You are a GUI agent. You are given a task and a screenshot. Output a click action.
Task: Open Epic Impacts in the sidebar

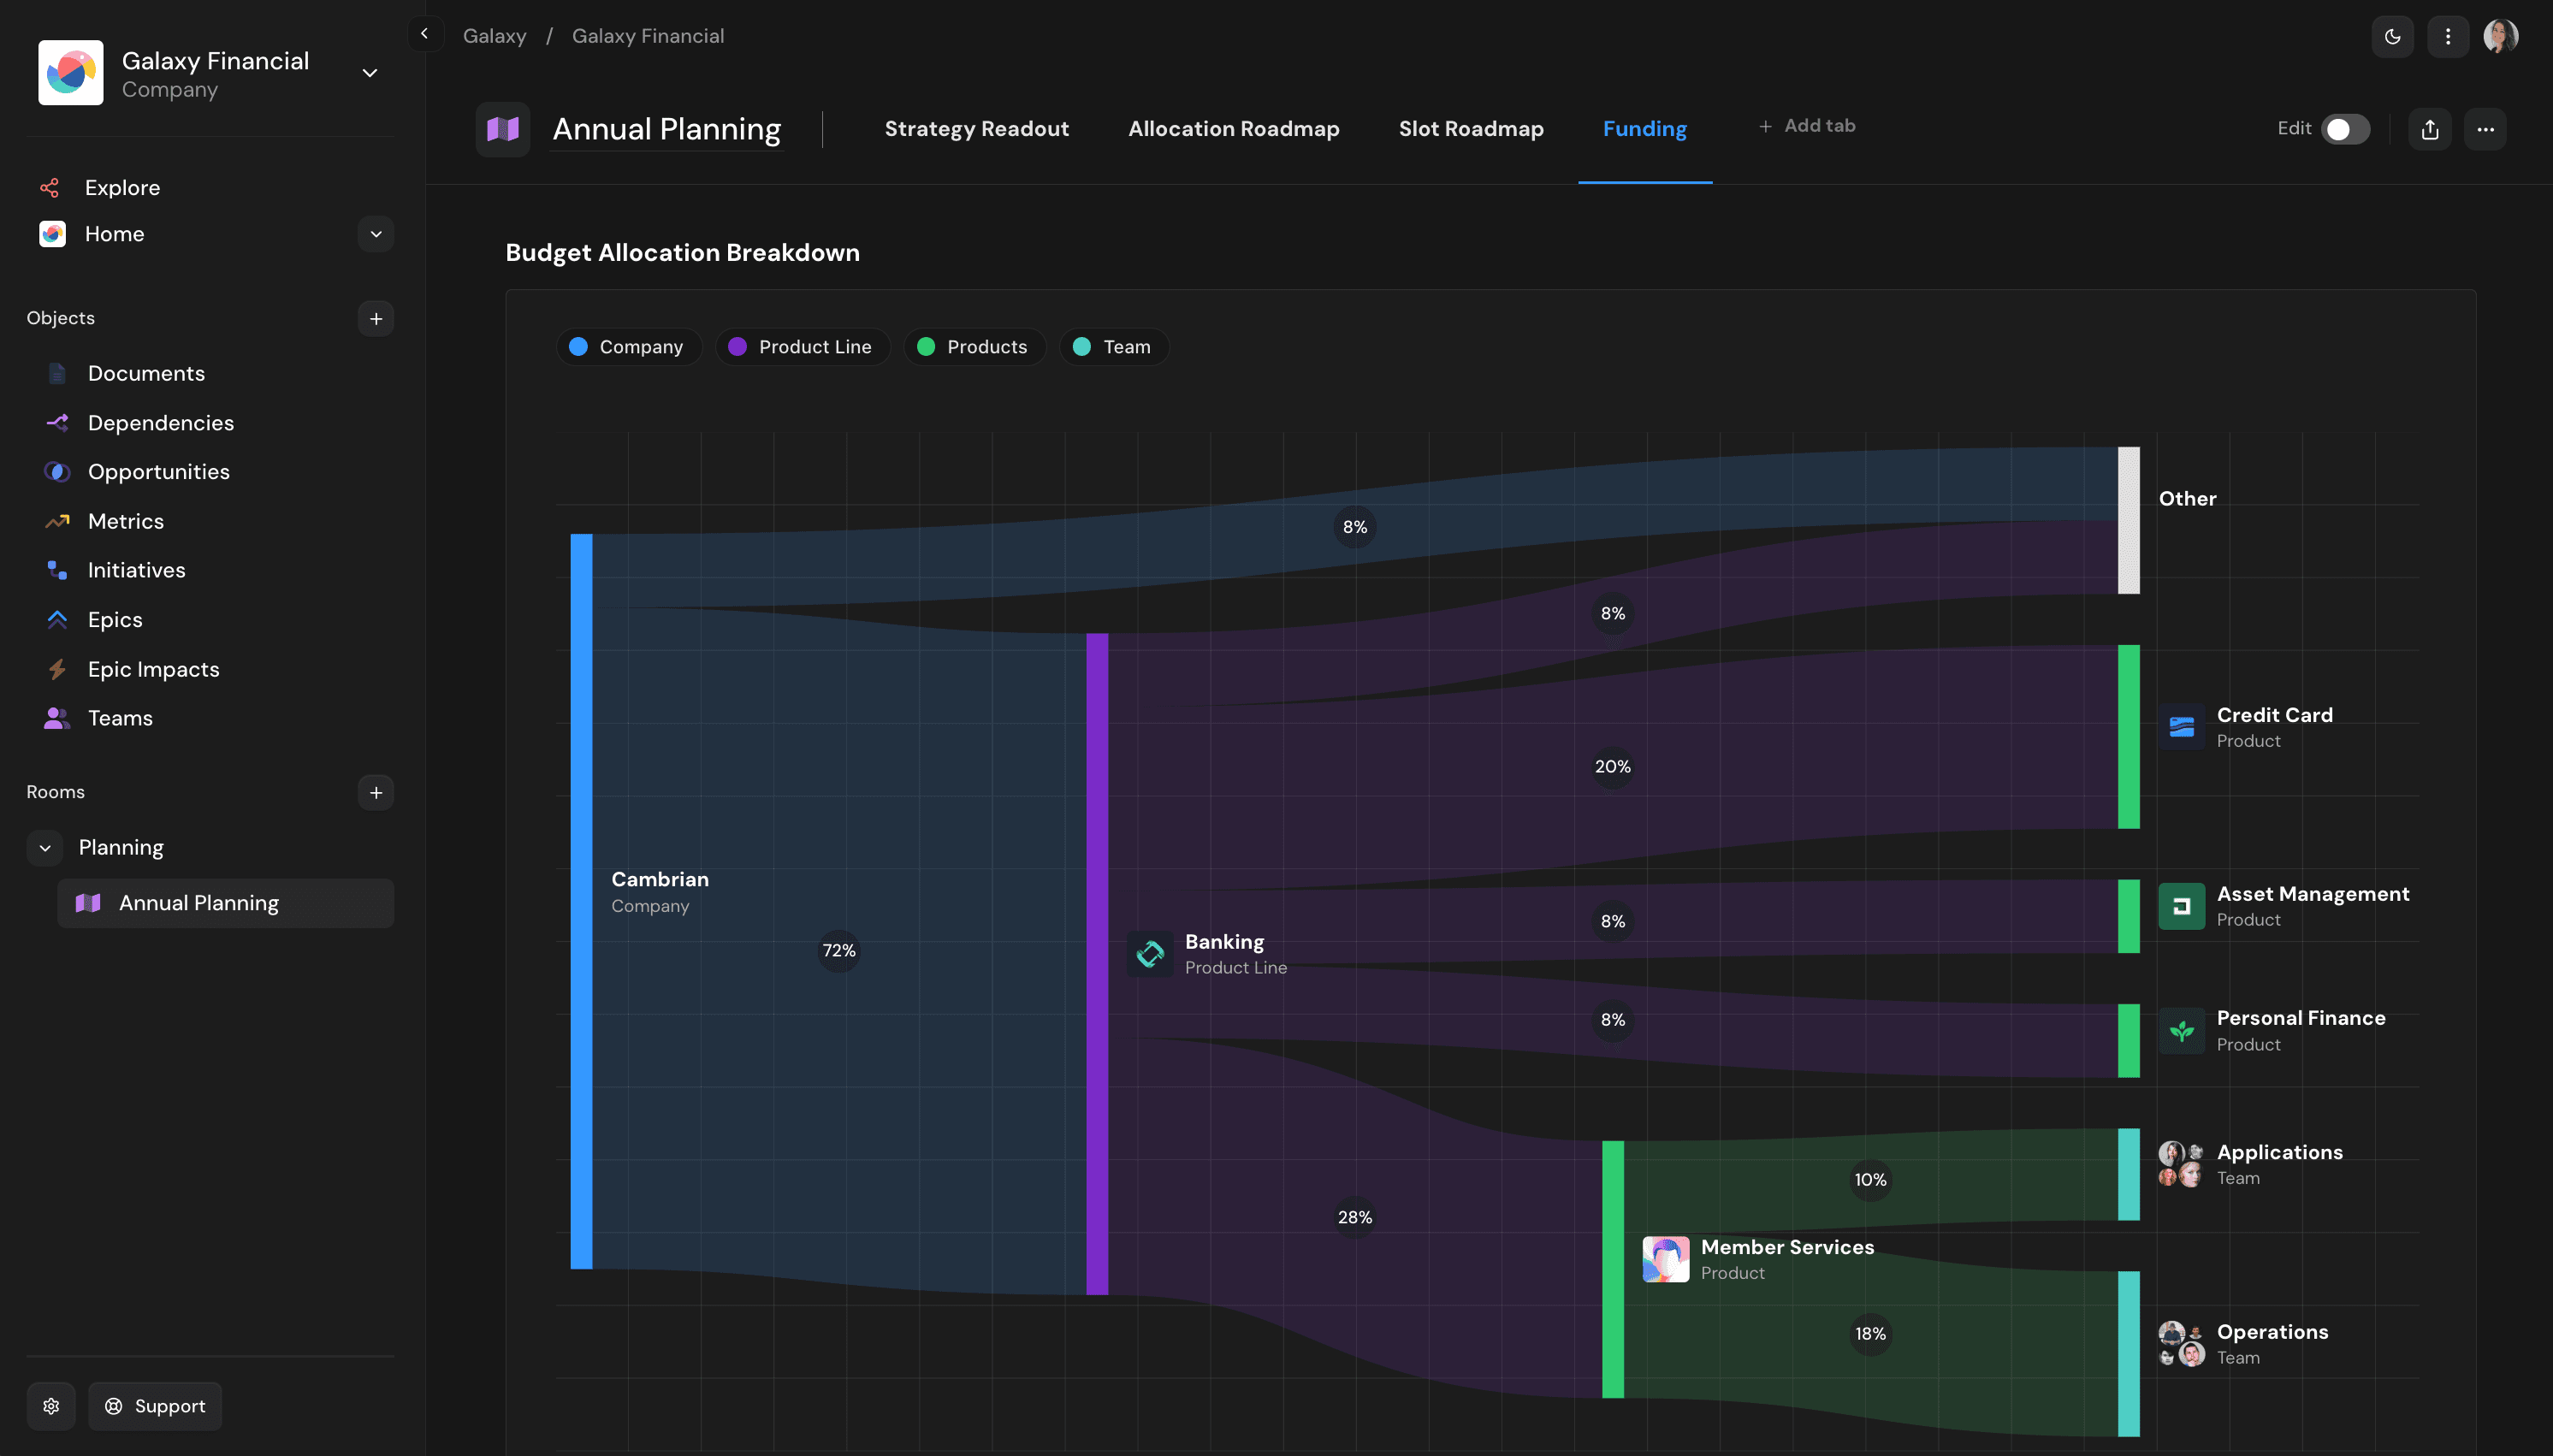tap(153, 669)
